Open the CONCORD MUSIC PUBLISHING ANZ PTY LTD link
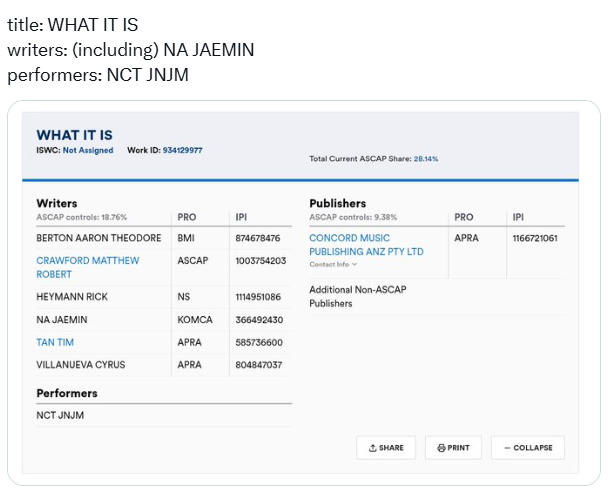 tap(366, 245)
